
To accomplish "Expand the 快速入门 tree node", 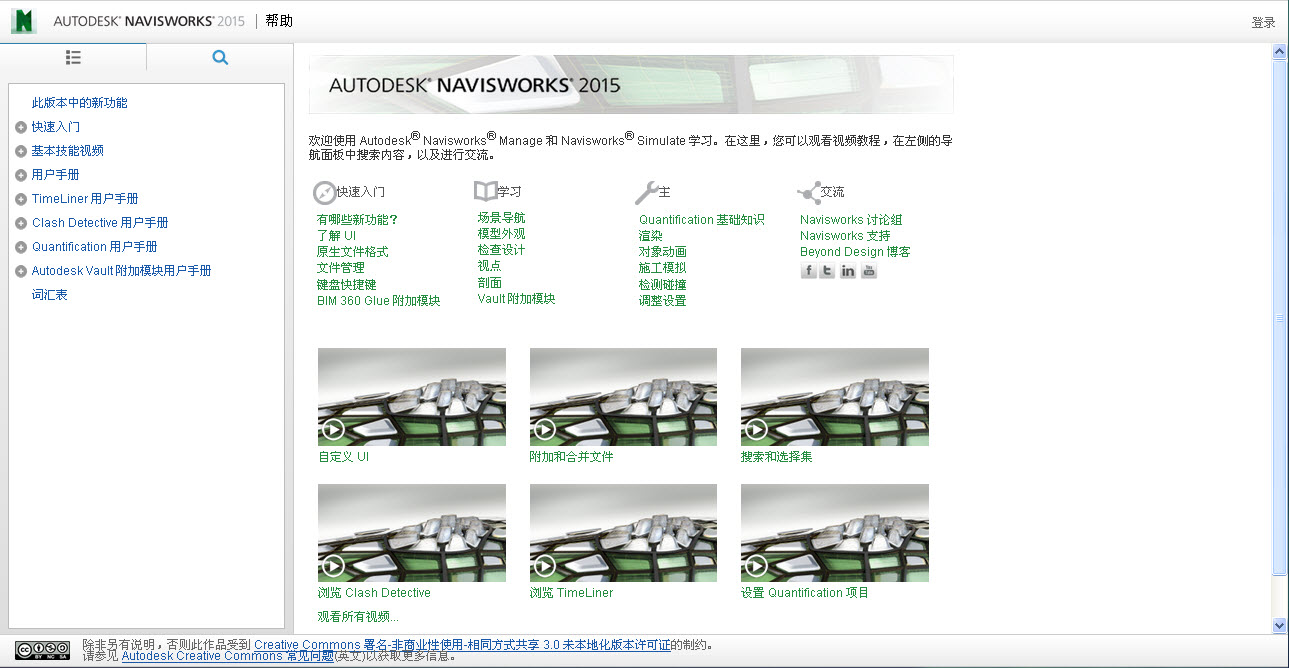I will pos(21,127).
